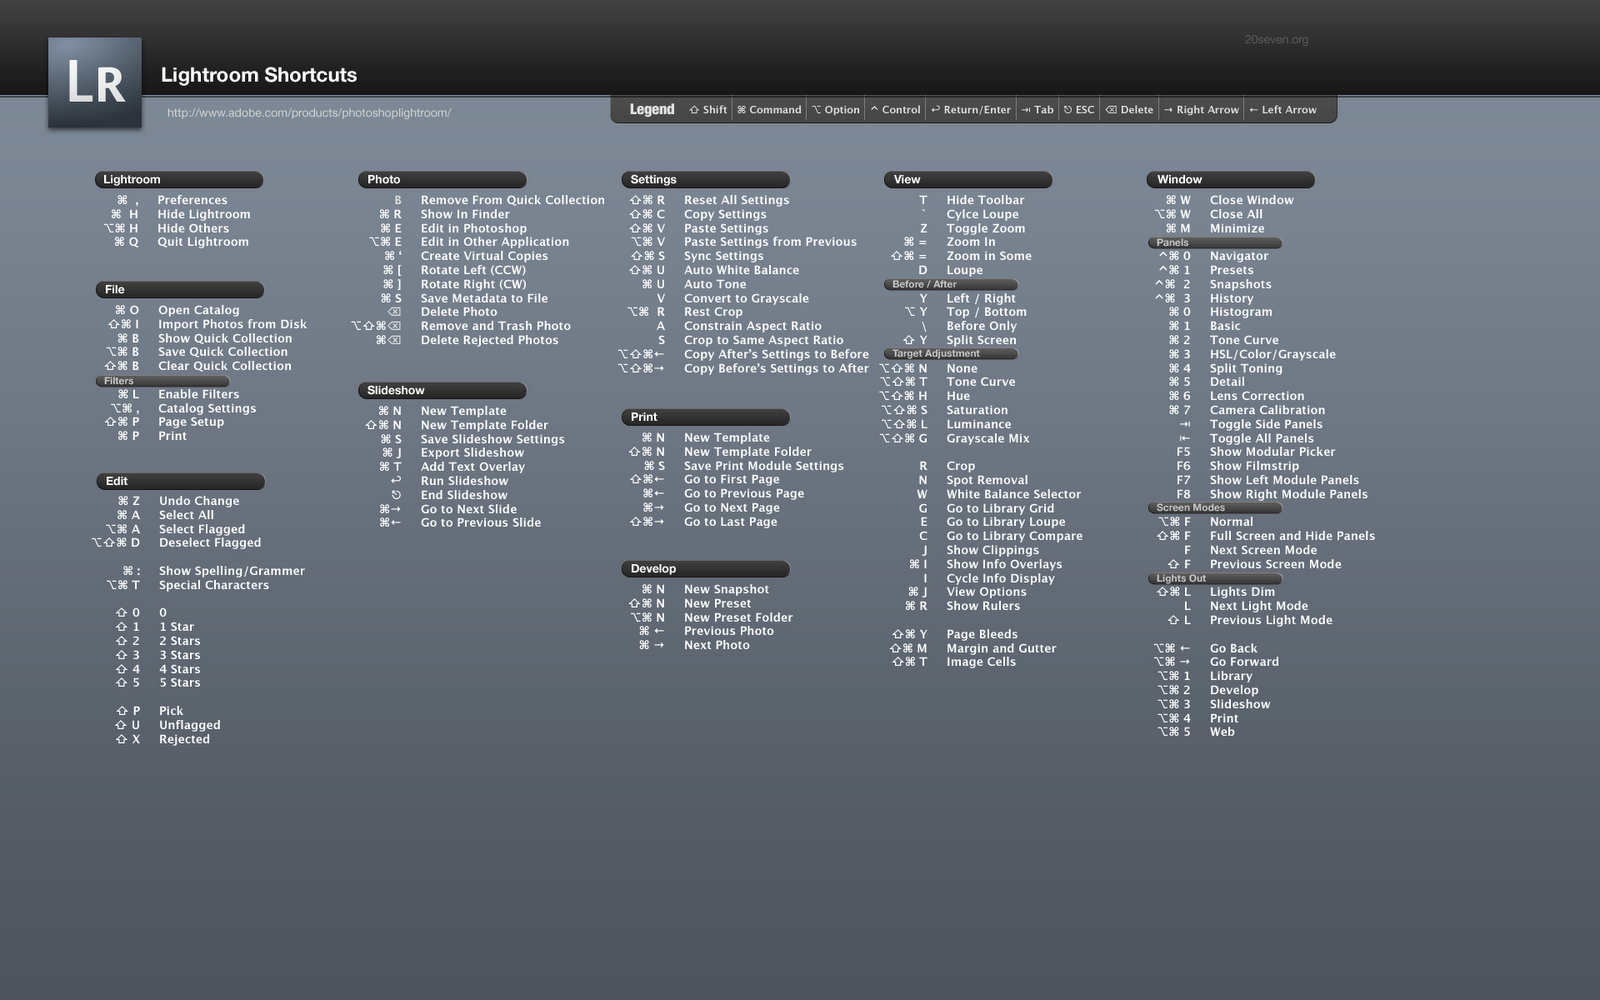Click the 'White Balance Selector' row
The width and height of the screenshot is (1600, 1000).
tap(999, 494)
